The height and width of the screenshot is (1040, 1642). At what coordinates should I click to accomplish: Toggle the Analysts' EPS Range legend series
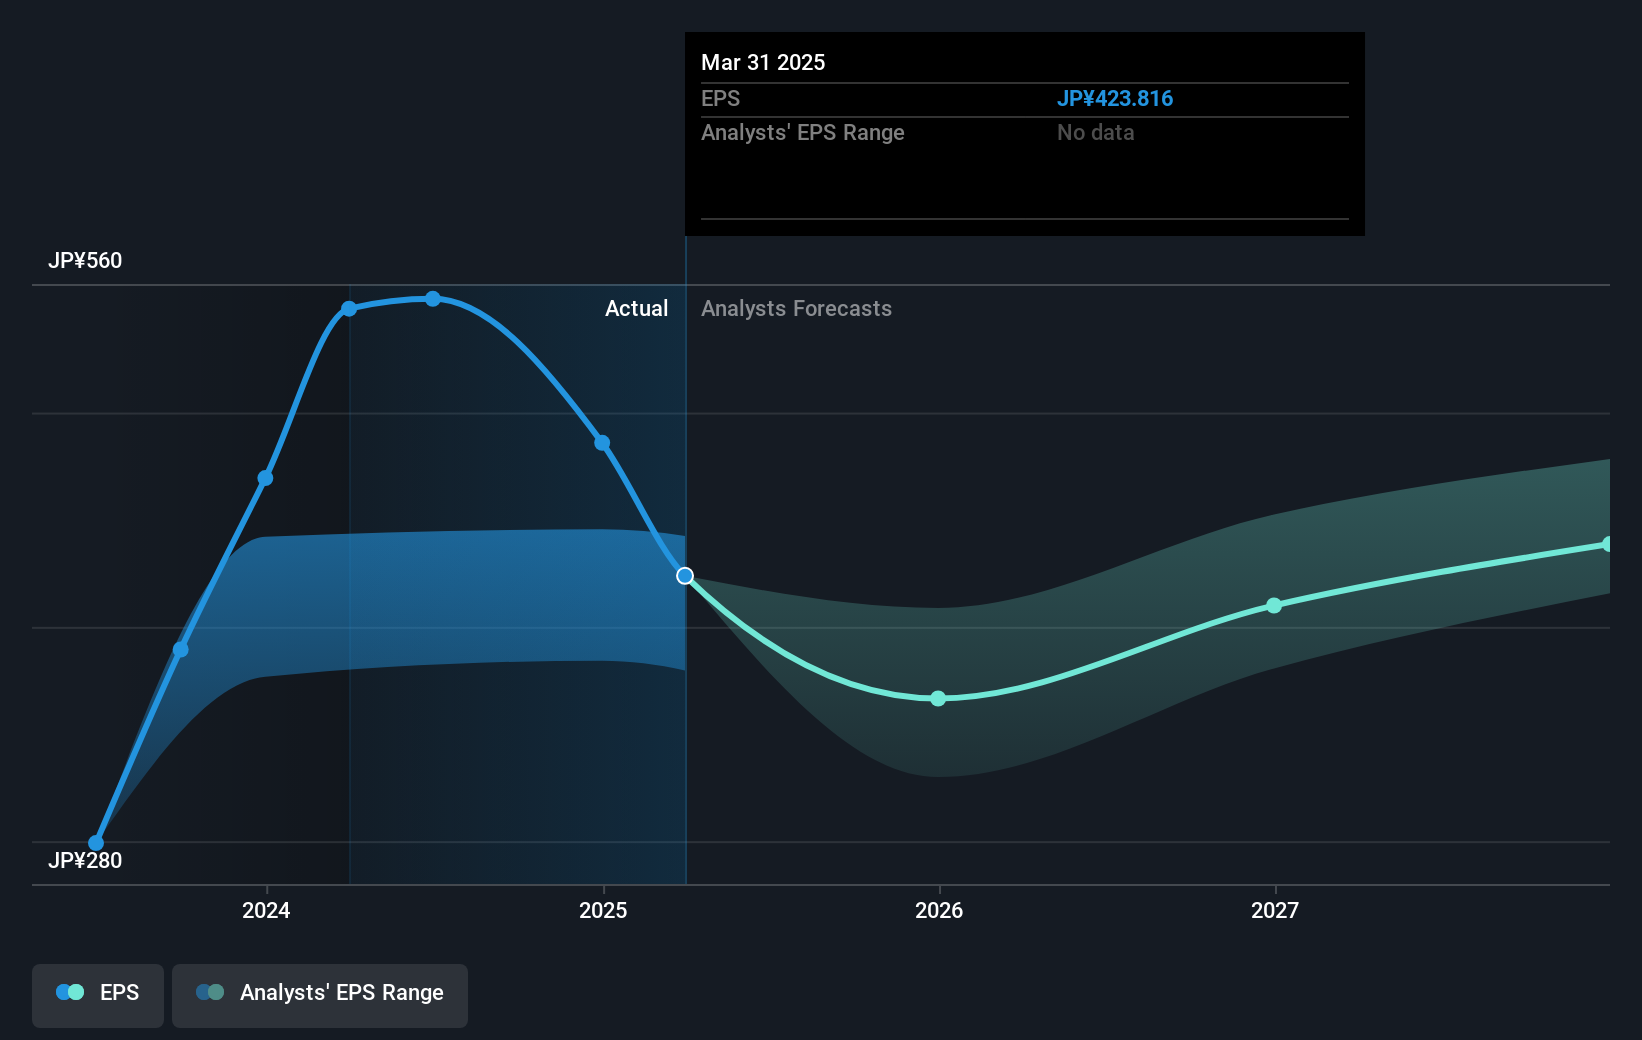pos(320,995)
